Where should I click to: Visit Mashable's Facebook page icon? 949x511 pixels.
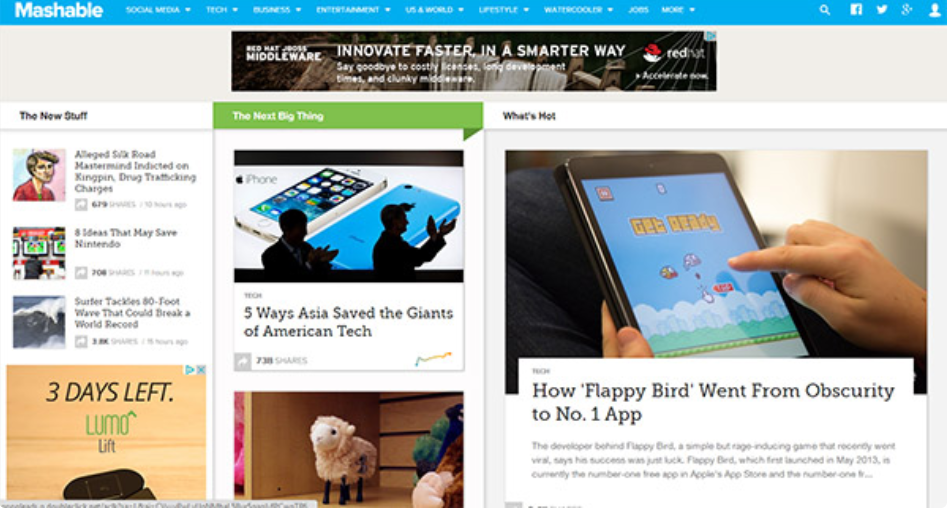[x=856, y=9]
